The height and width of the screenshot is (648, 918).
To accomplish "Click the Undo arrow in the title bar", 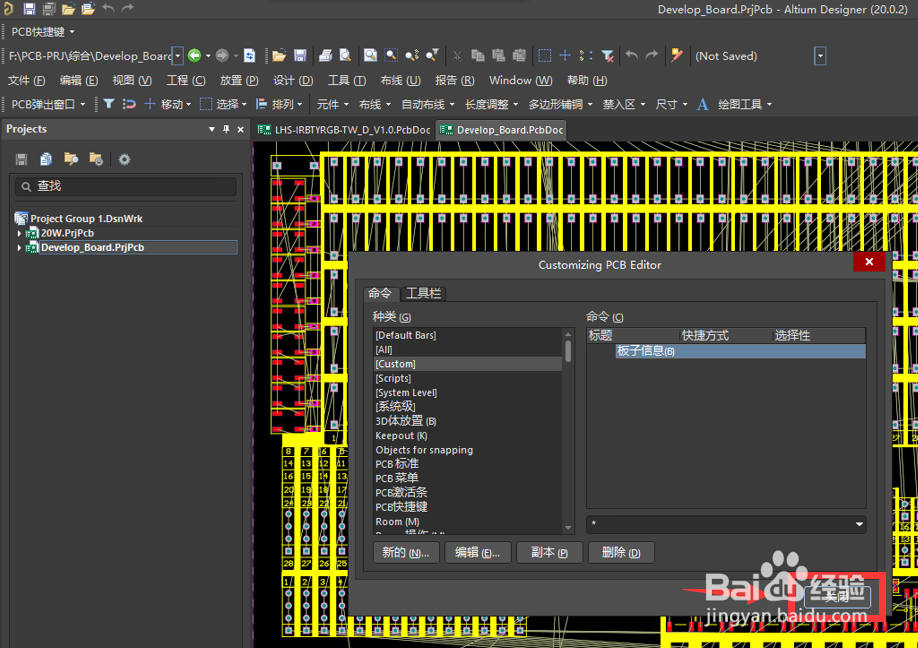I will (x=108, y=8).
